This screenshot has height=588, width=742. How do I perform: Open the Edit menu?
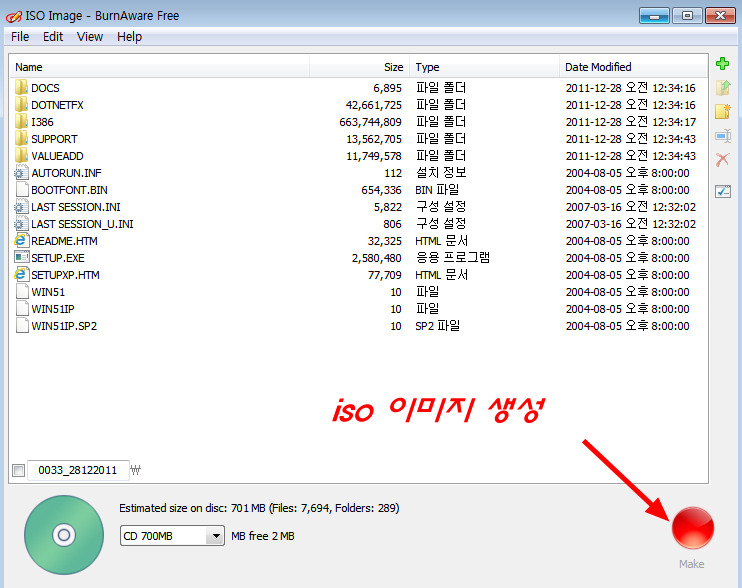pos(53,37)
